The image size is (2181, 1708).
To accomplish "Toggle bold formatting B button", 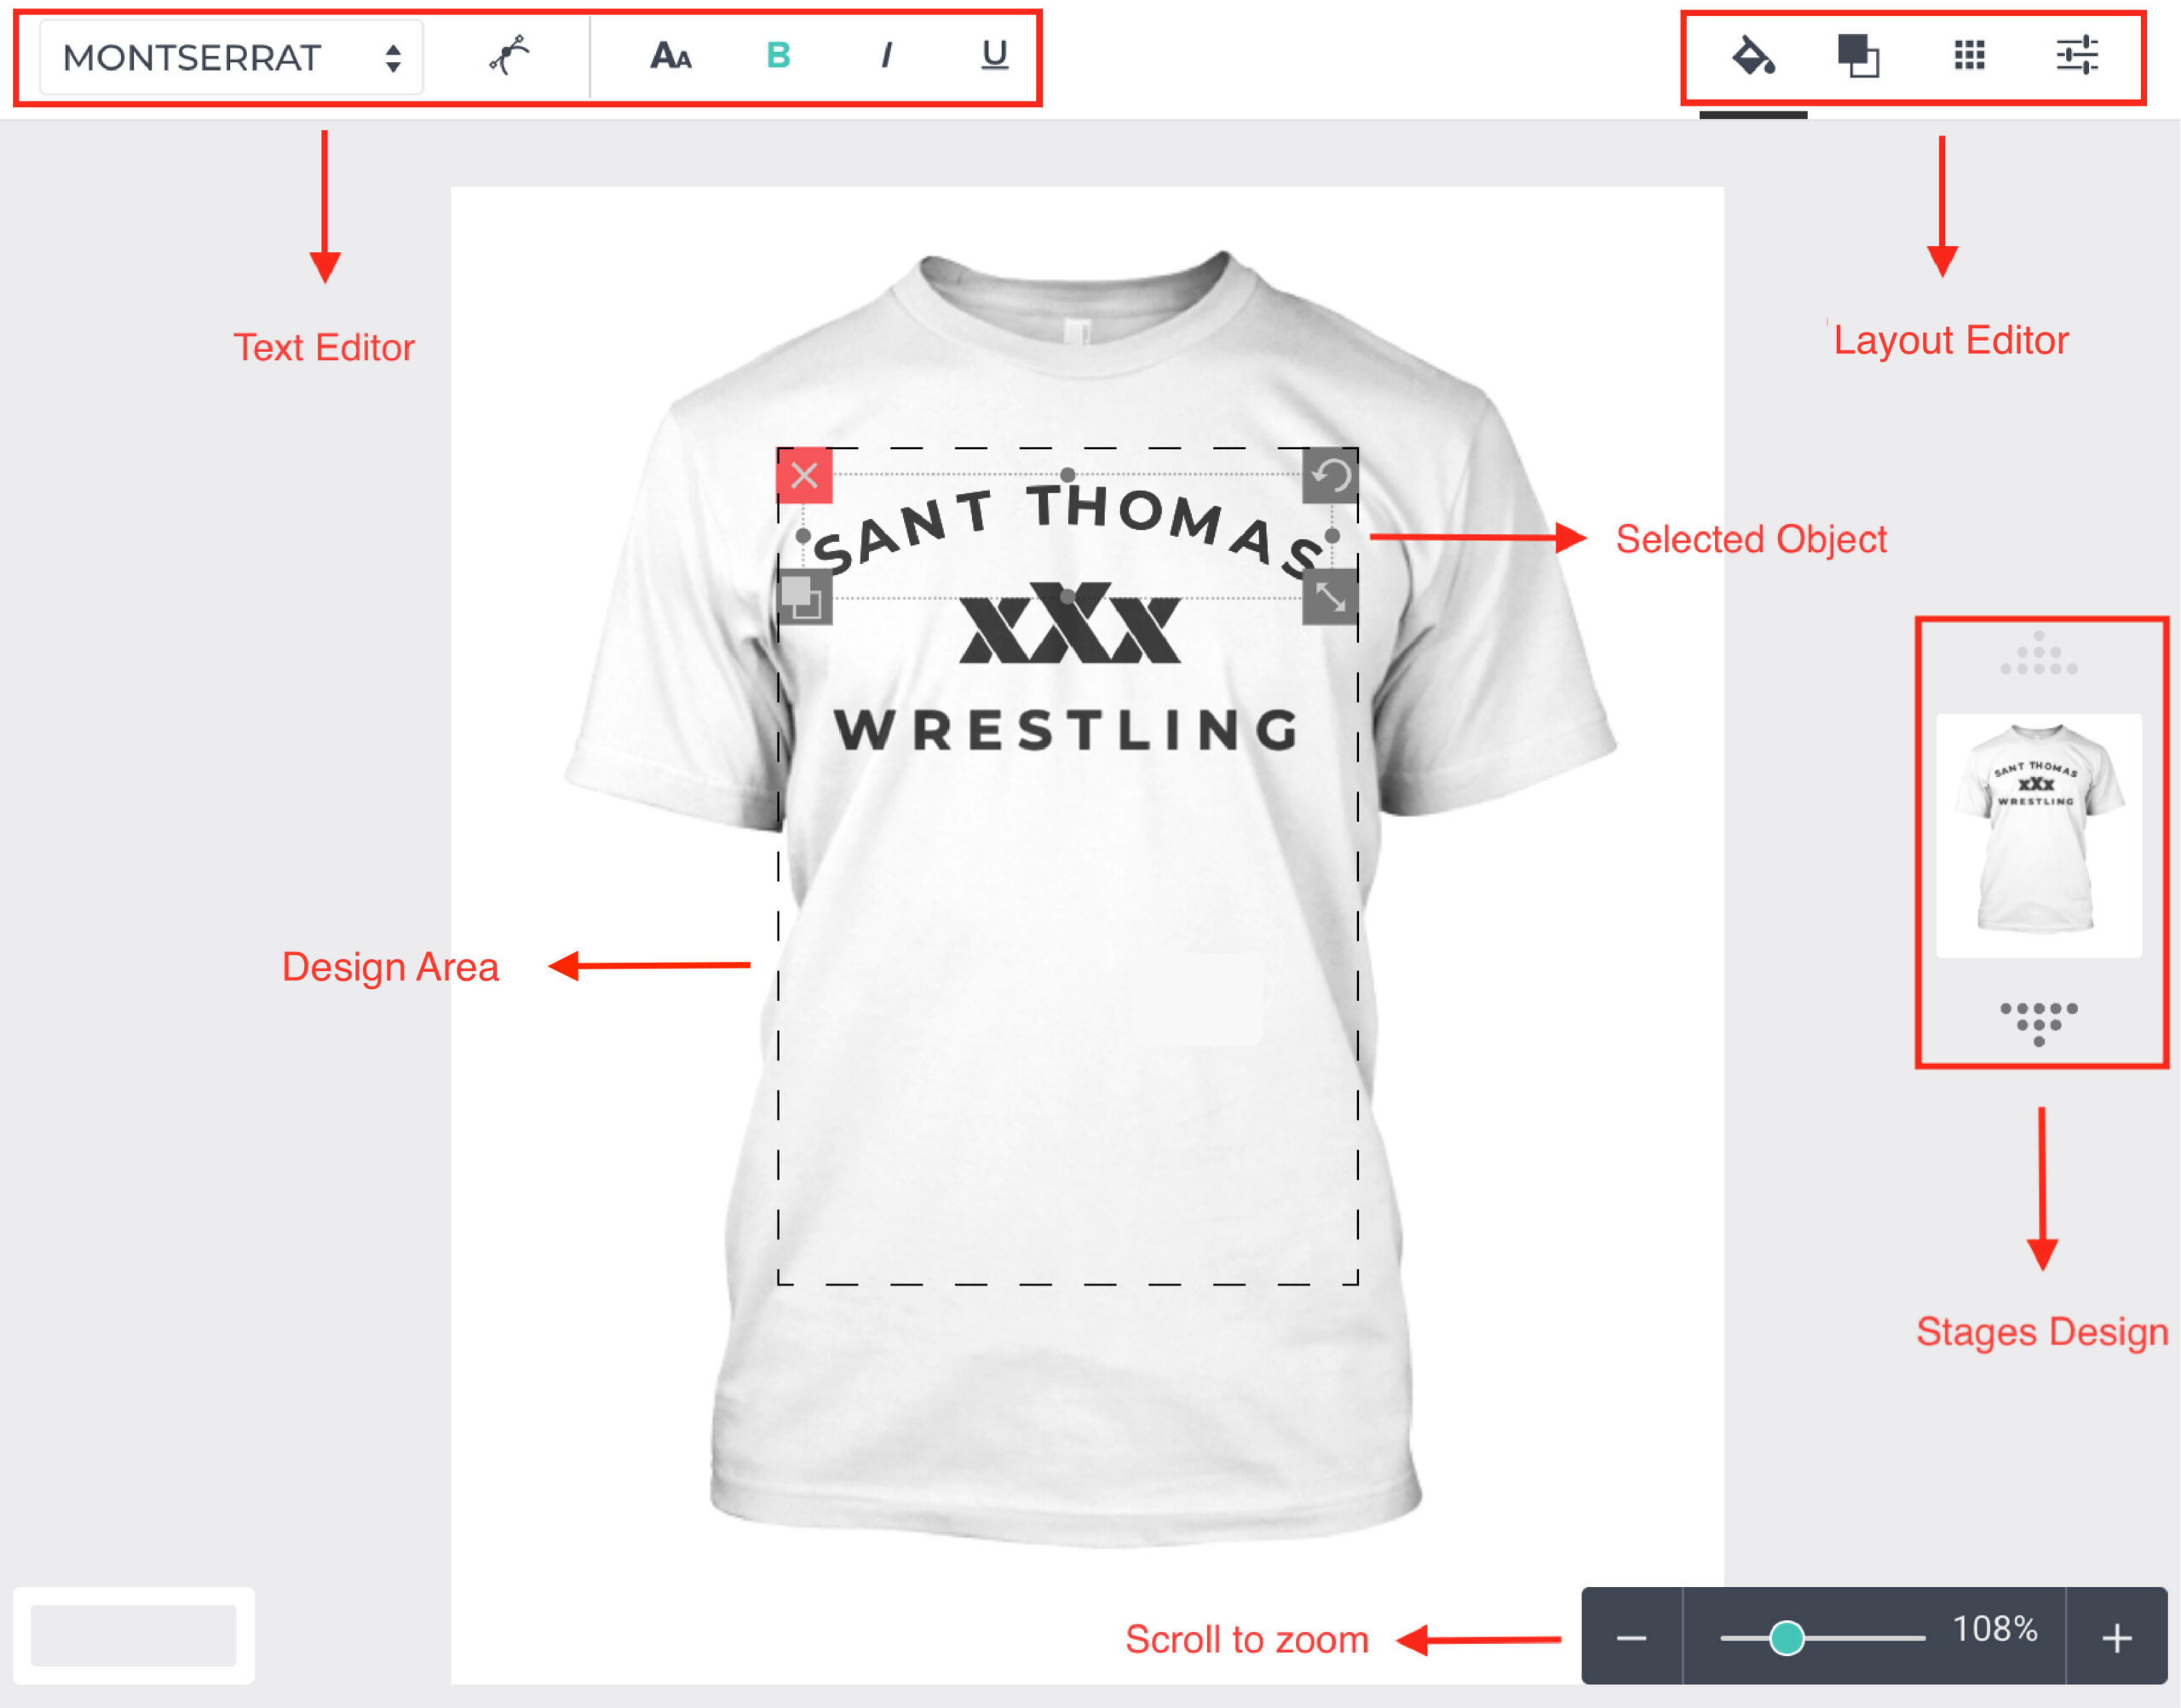I will coord(778,55).
